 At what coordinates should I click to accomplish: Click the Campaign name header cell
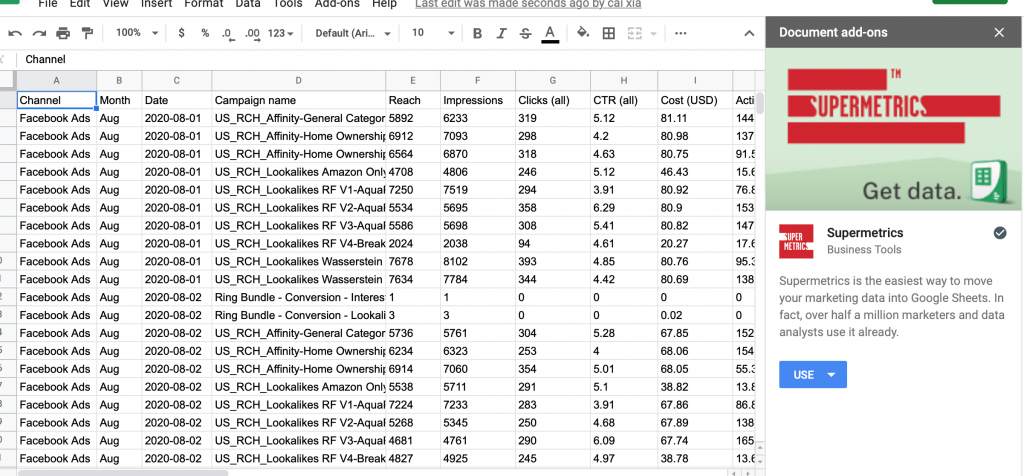(x=298, y=100)
